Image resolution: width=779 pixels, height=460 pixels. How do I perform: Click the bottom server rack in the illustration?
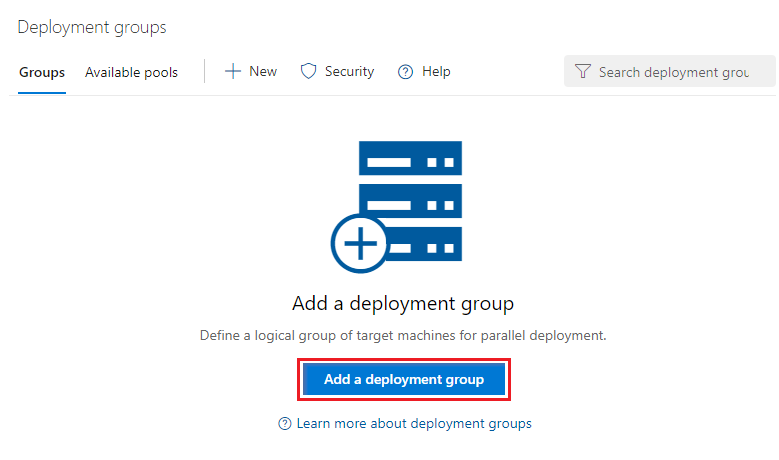tap(423, 243)
